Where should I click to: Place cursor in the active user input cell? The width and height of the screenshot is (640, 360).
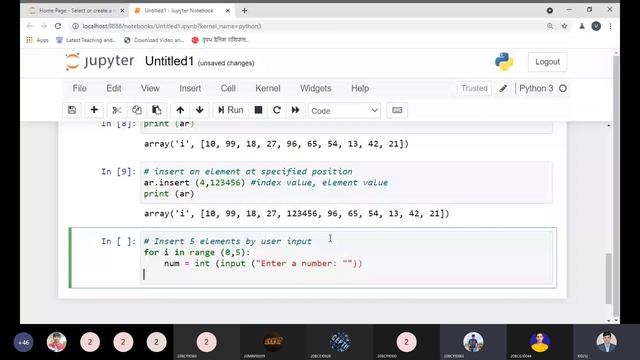(347, 258)
